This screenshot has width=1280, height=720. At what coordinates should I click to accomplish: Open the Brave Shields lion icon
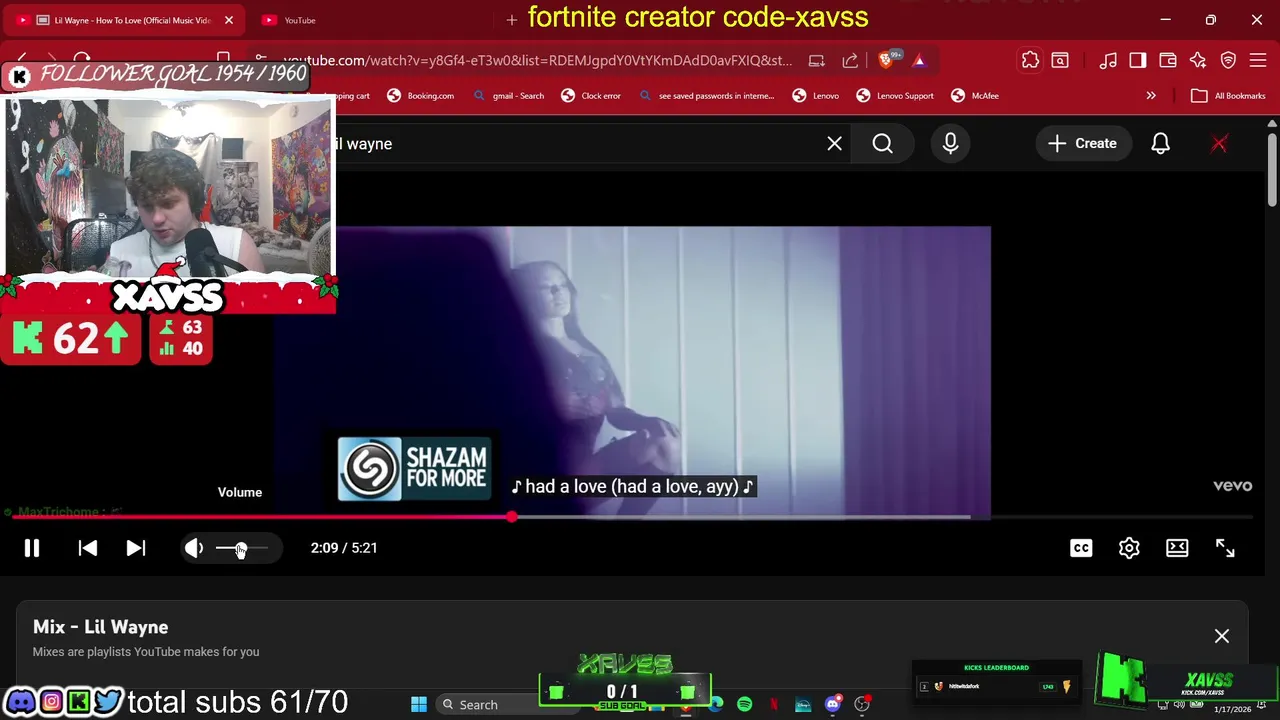[885, 61]
